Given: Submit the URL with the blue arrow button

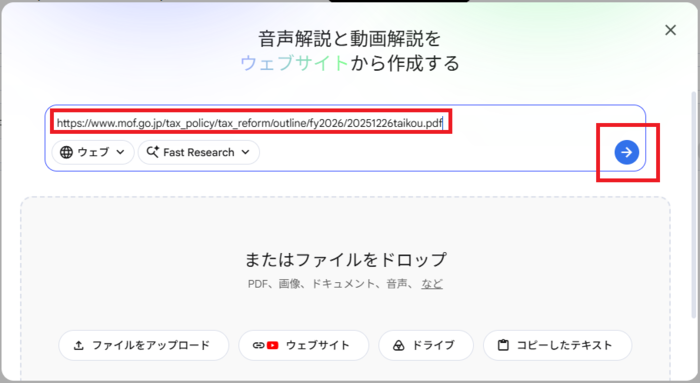Looking at the screenshot, I should (x=626, y=152).
